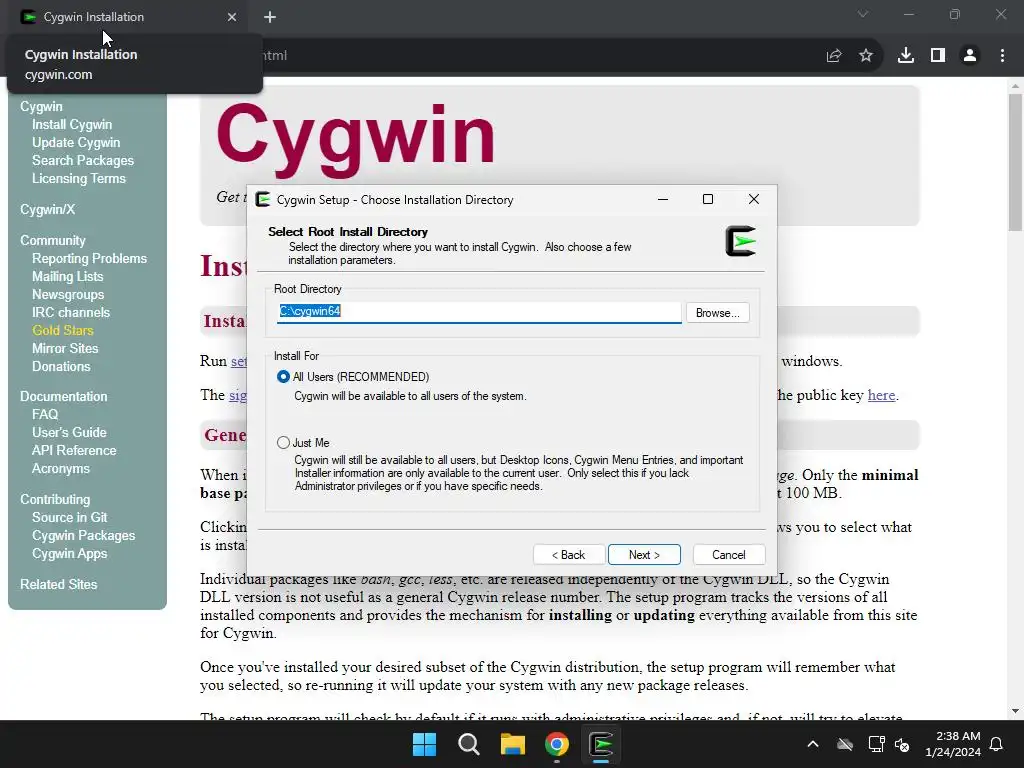Open the API Reference link
Image resolution: width=1024 pixels, height=768 pixels.
coord(74,450)
